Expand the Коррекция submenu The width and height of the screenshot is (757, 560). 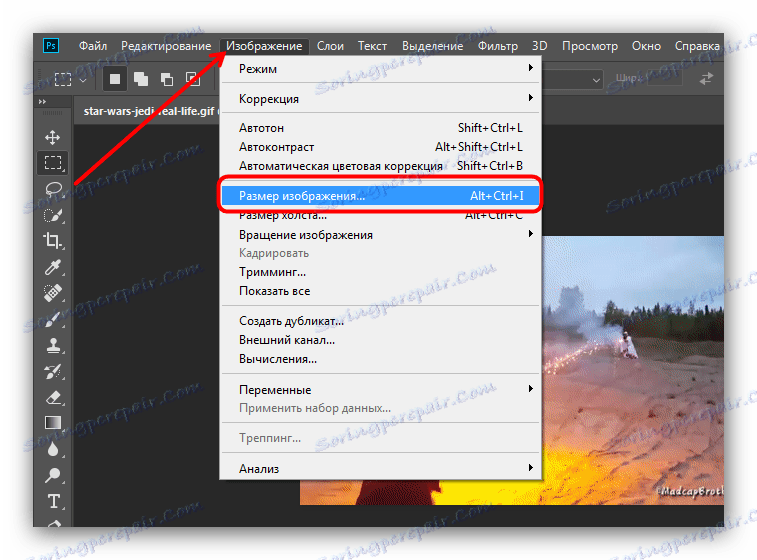coord(380,98)
